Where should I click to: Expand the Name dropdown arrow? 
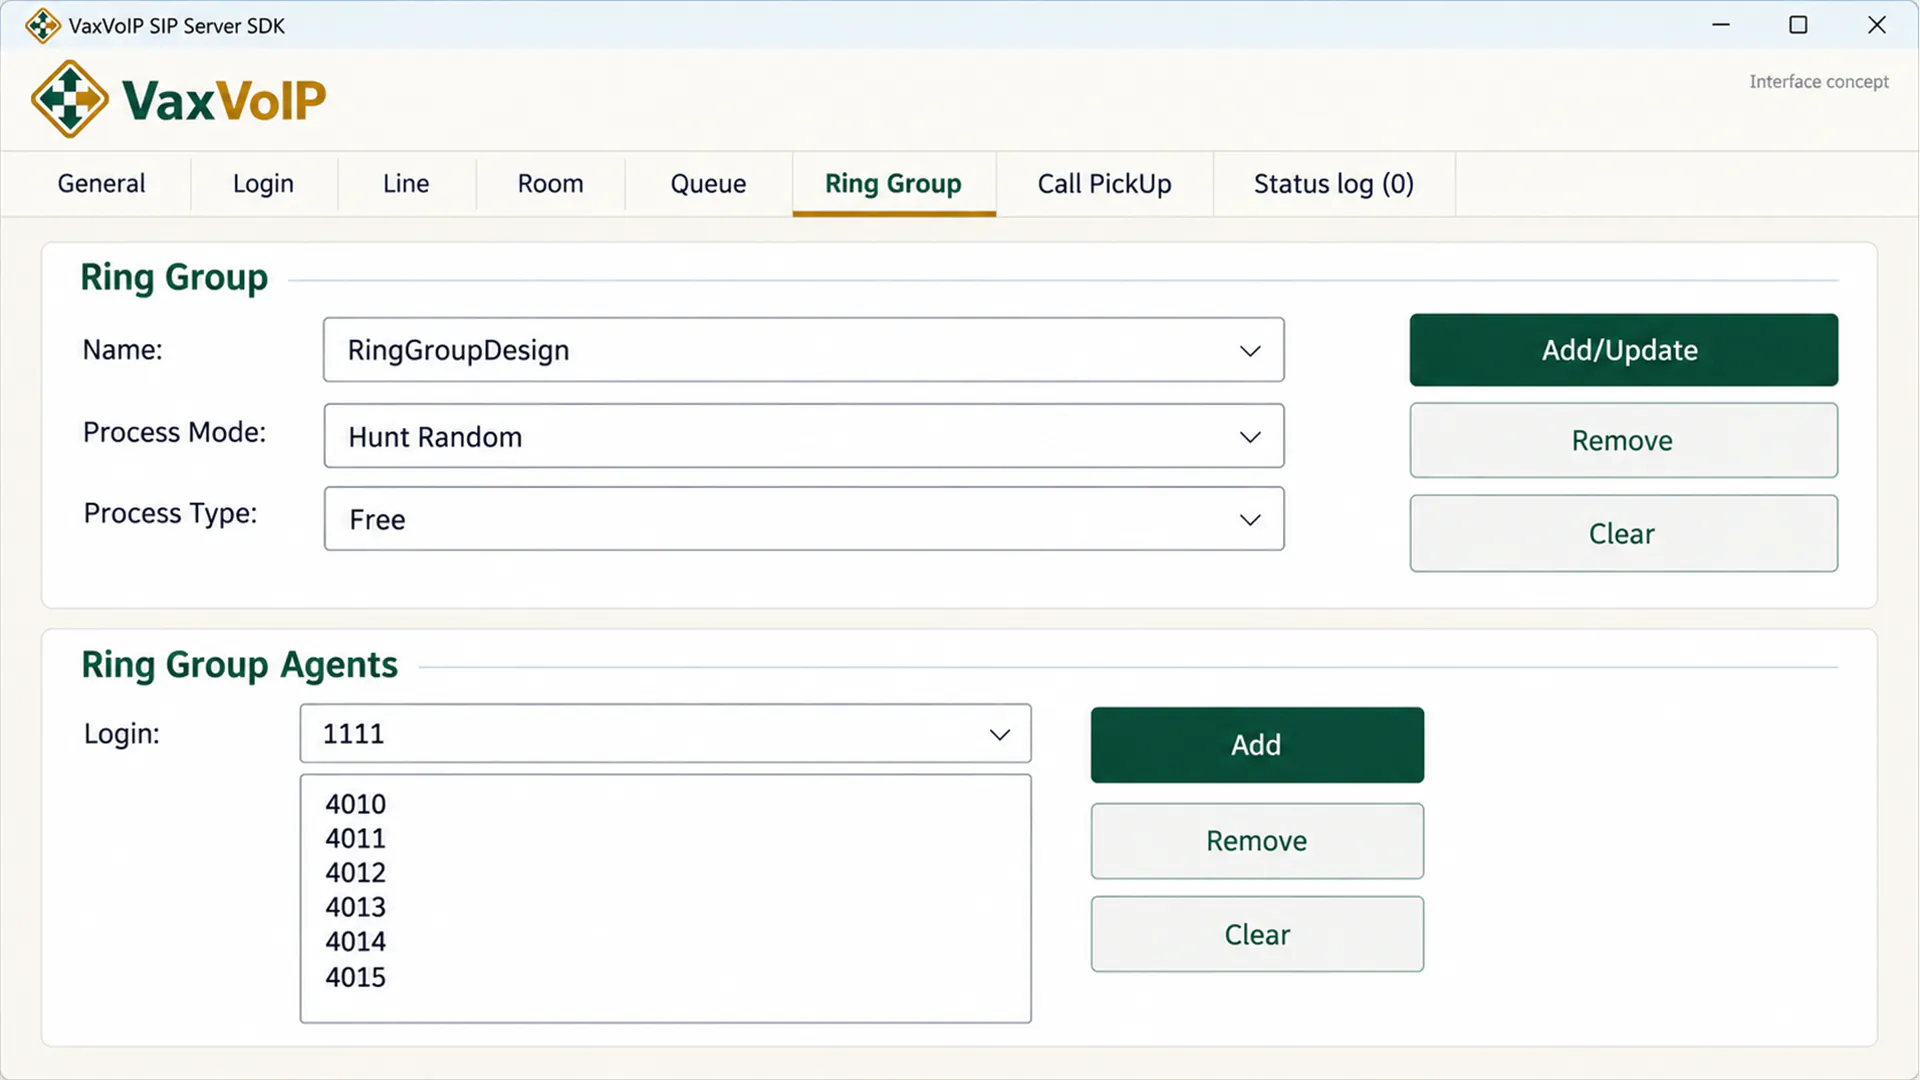pyautogui.click(x=1250, y=351)
